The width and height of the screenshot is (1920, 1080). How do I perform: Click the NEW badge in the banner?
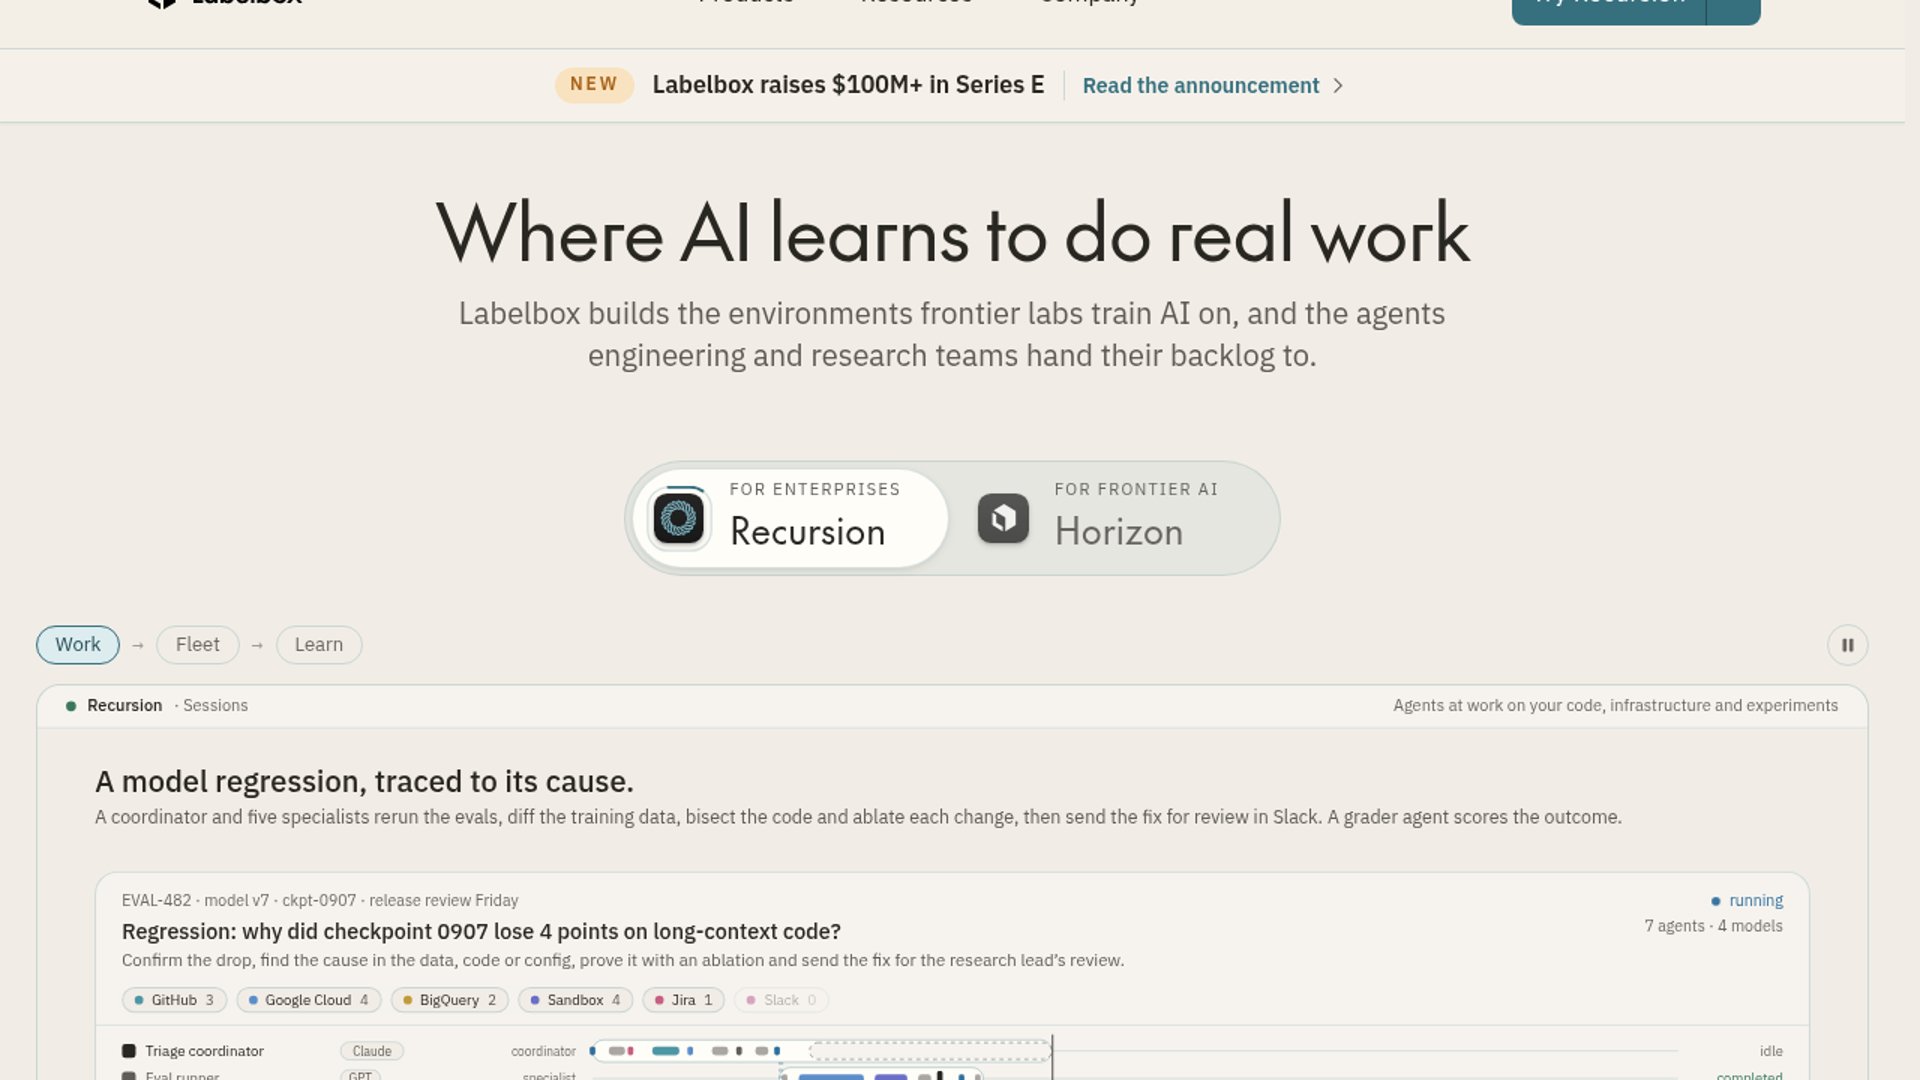pyautogui.click(x=594, y=85)
